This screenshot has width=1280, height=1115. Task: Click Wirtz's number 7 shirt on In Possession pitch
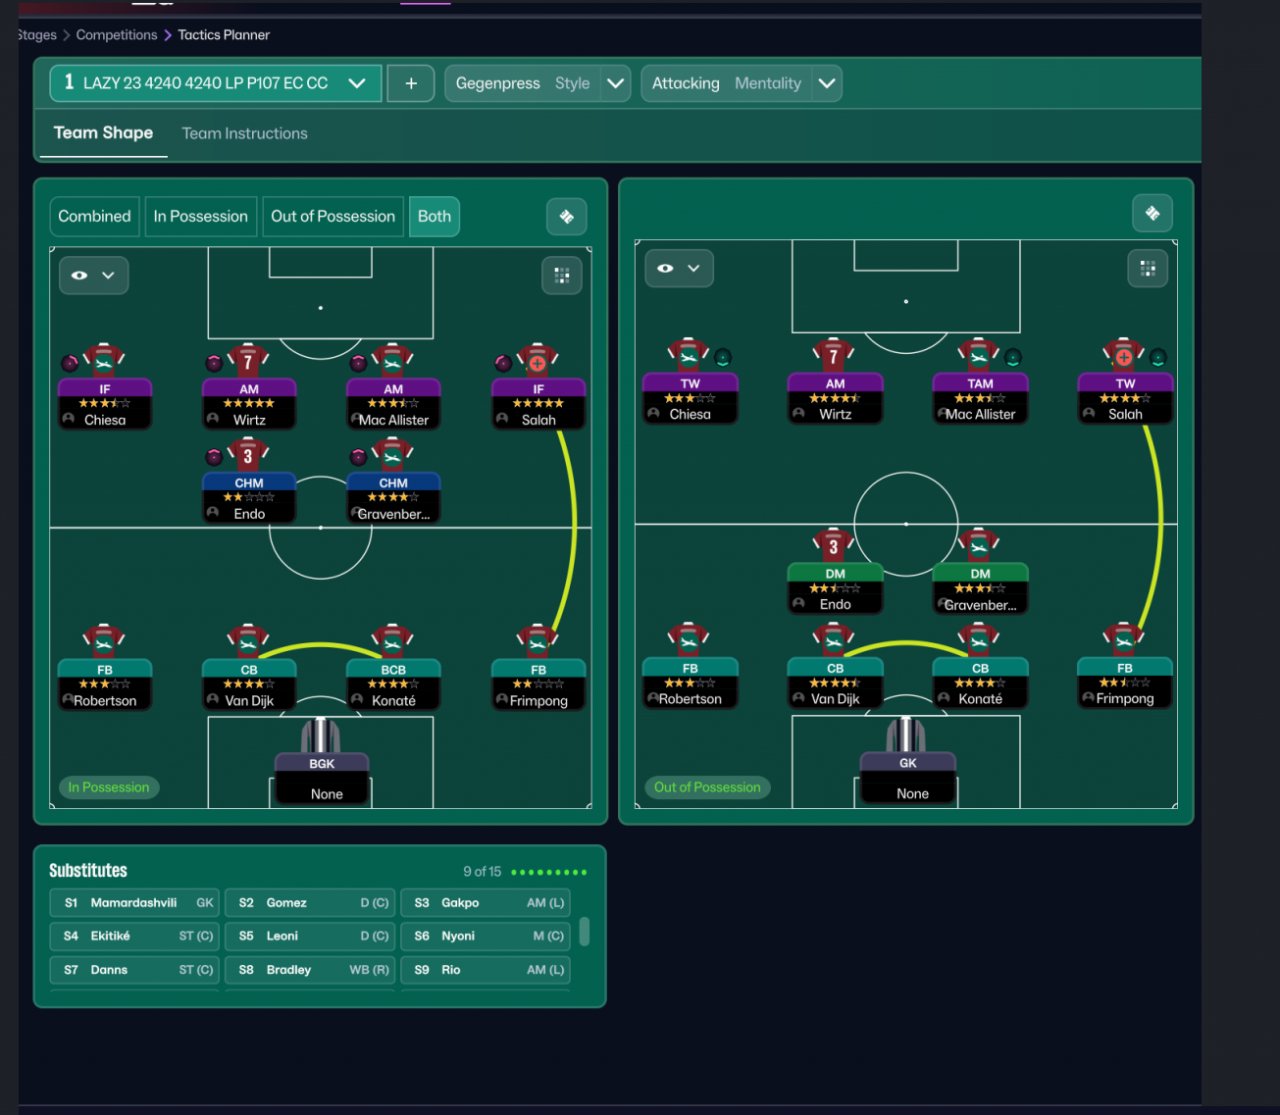248,360
